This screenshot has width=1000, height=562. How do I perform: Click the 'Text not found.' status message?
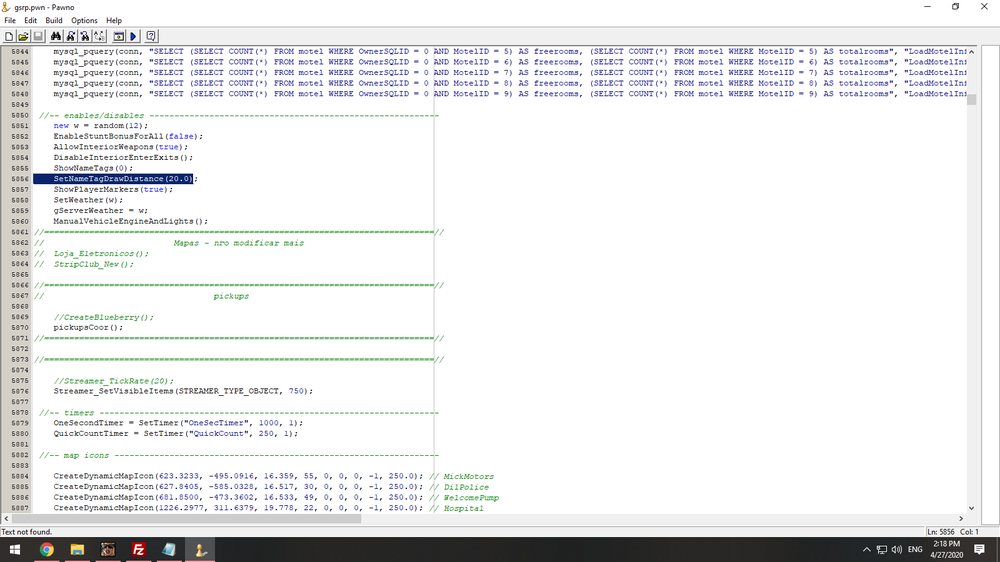[27, 531]
